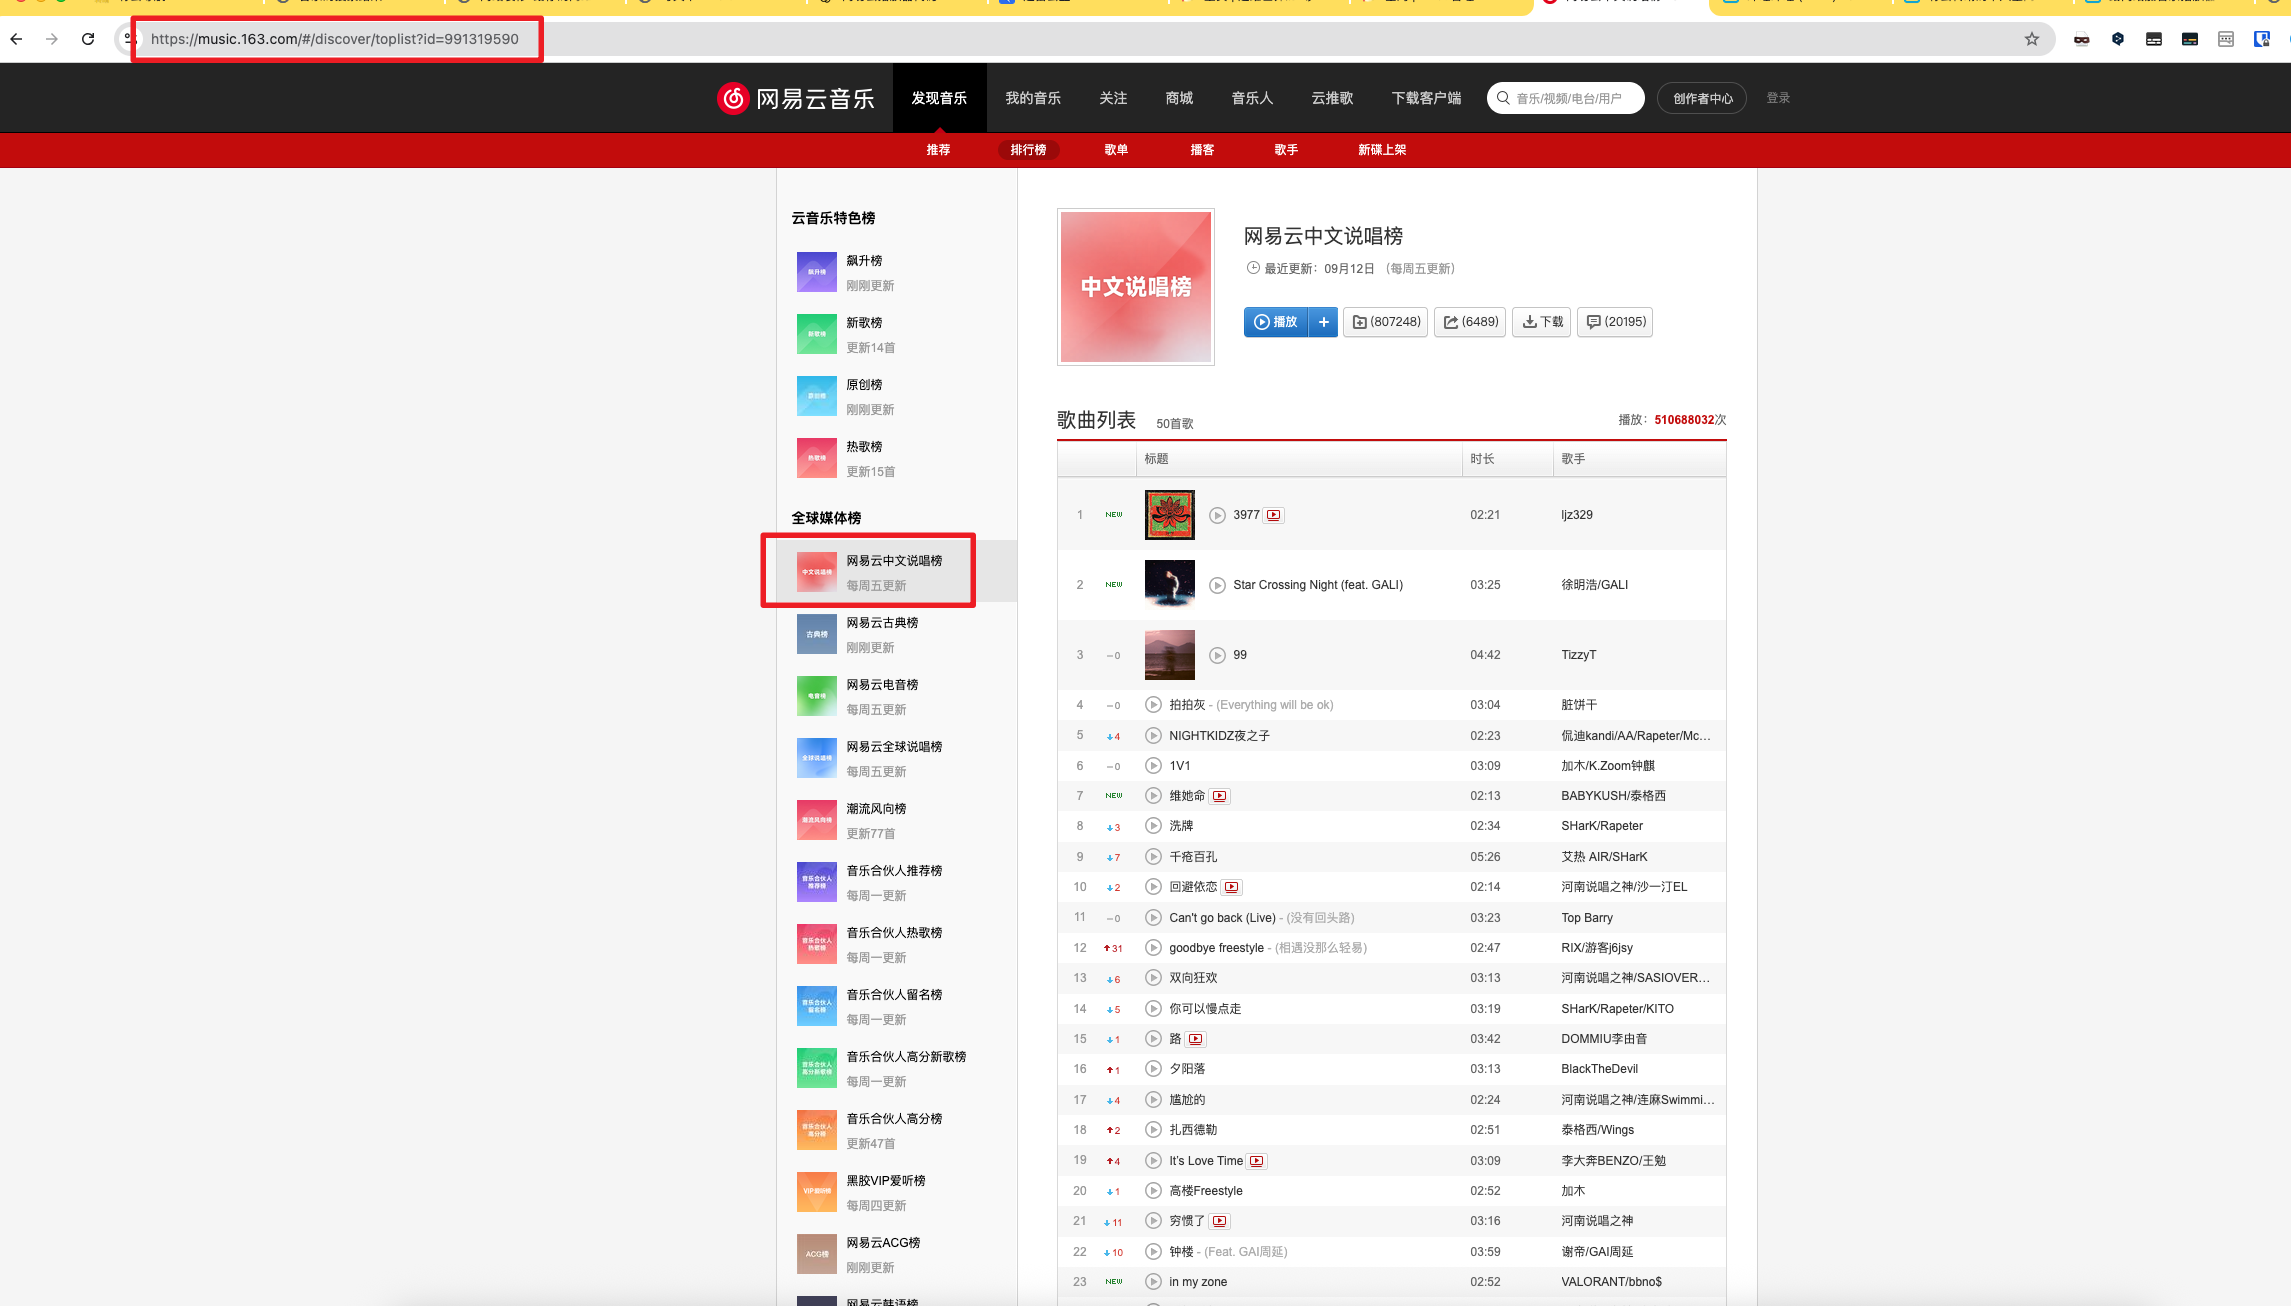Share the chart via 6489 button
The image size is (2291, 1306).
[1470, 322]
